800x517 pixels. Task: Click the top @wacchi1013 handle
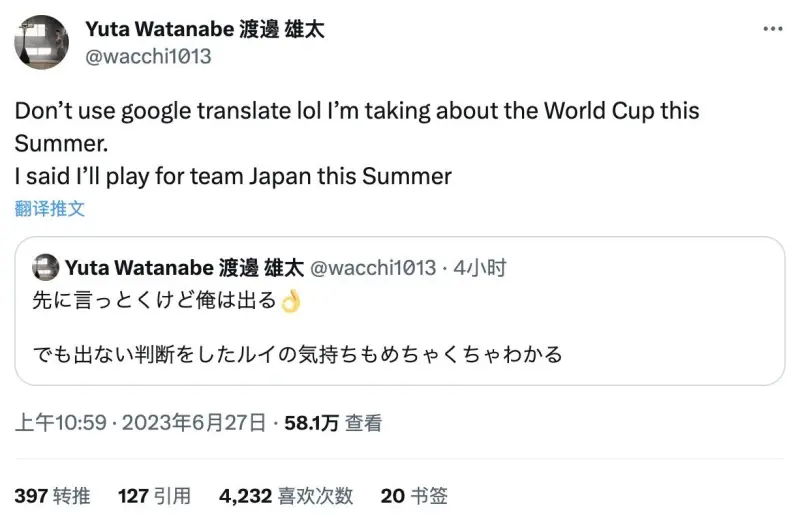coord(148,56)
